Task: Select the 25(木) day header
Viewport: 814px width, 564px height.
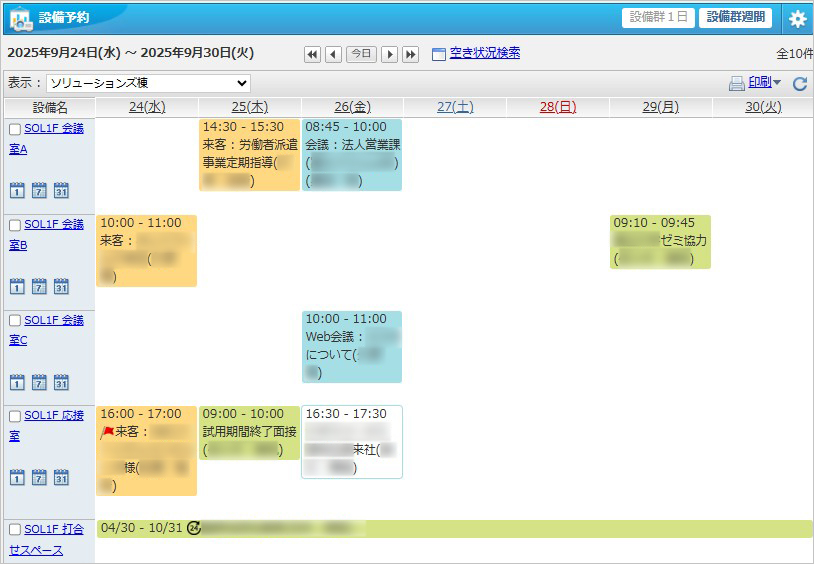Action: pos(250,107)
